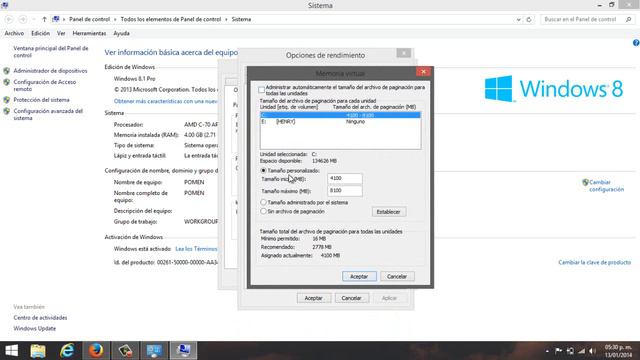The image size is (640, 360).
Task: Click Aceptar in Memoria virtual dialog
Action: 359,276
